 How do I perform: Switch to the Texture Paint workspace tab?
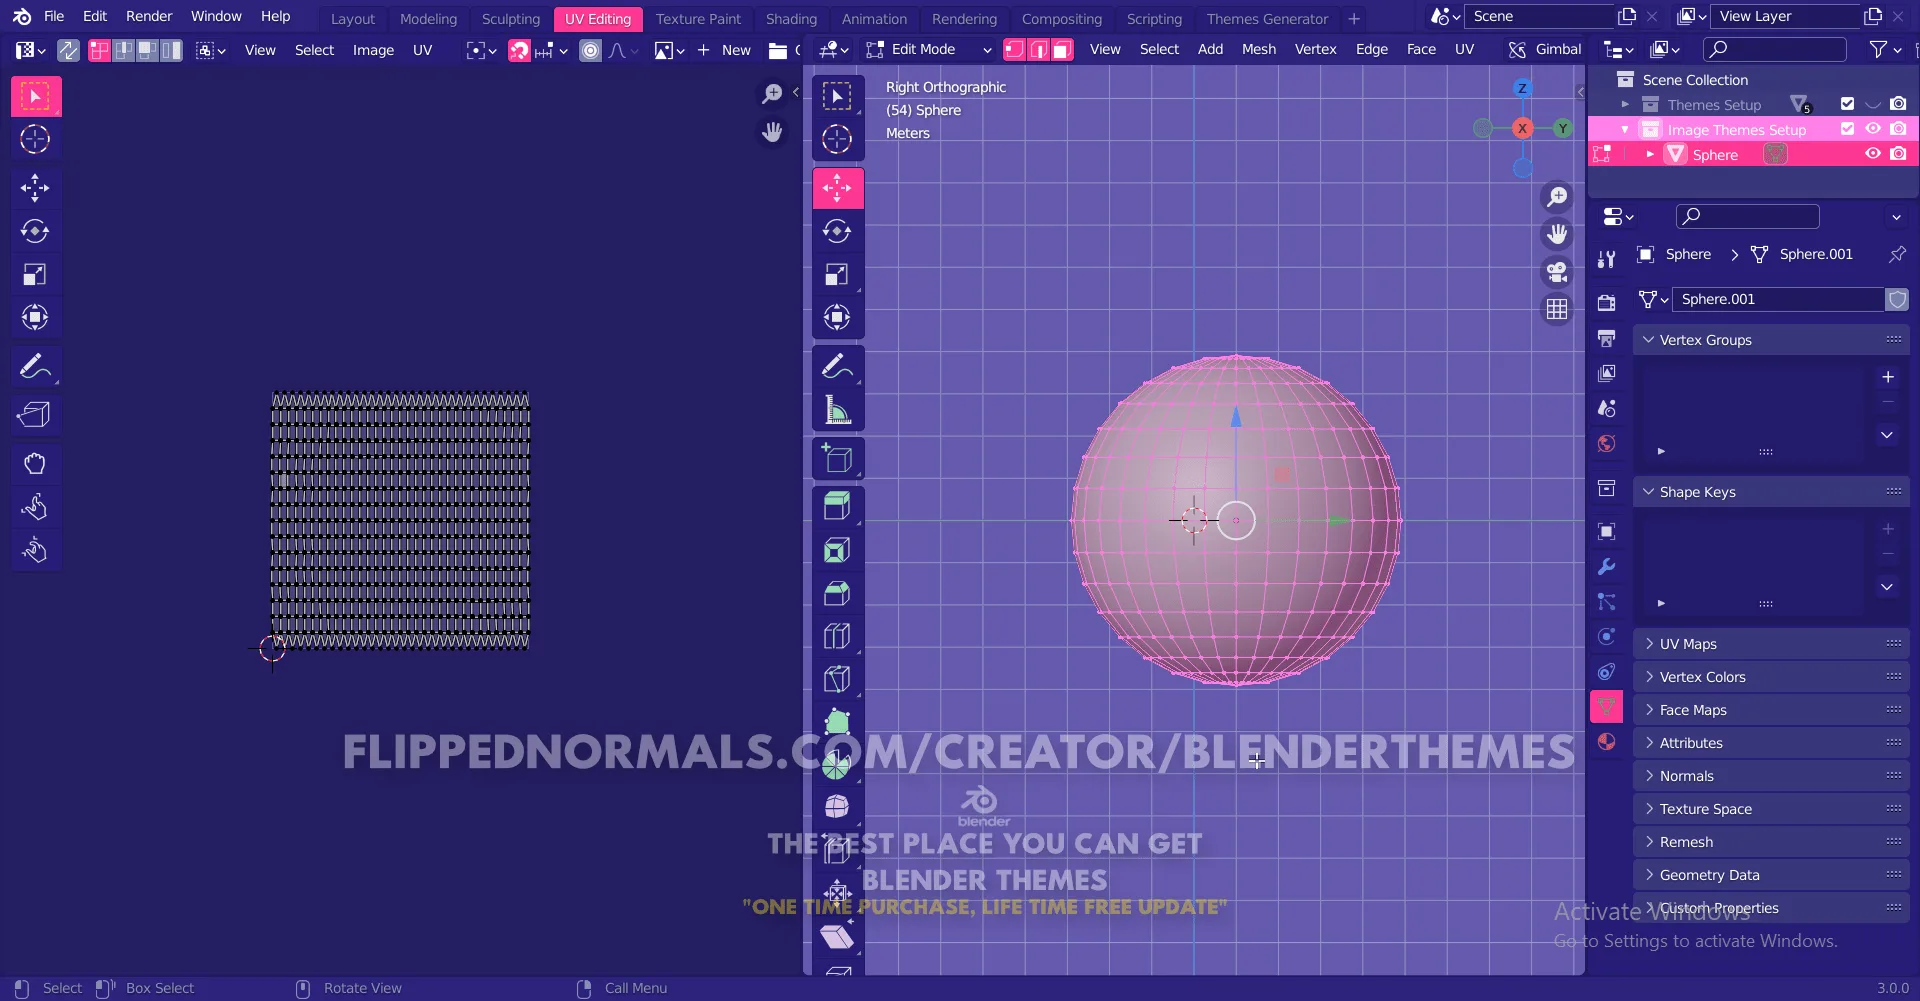698,19
